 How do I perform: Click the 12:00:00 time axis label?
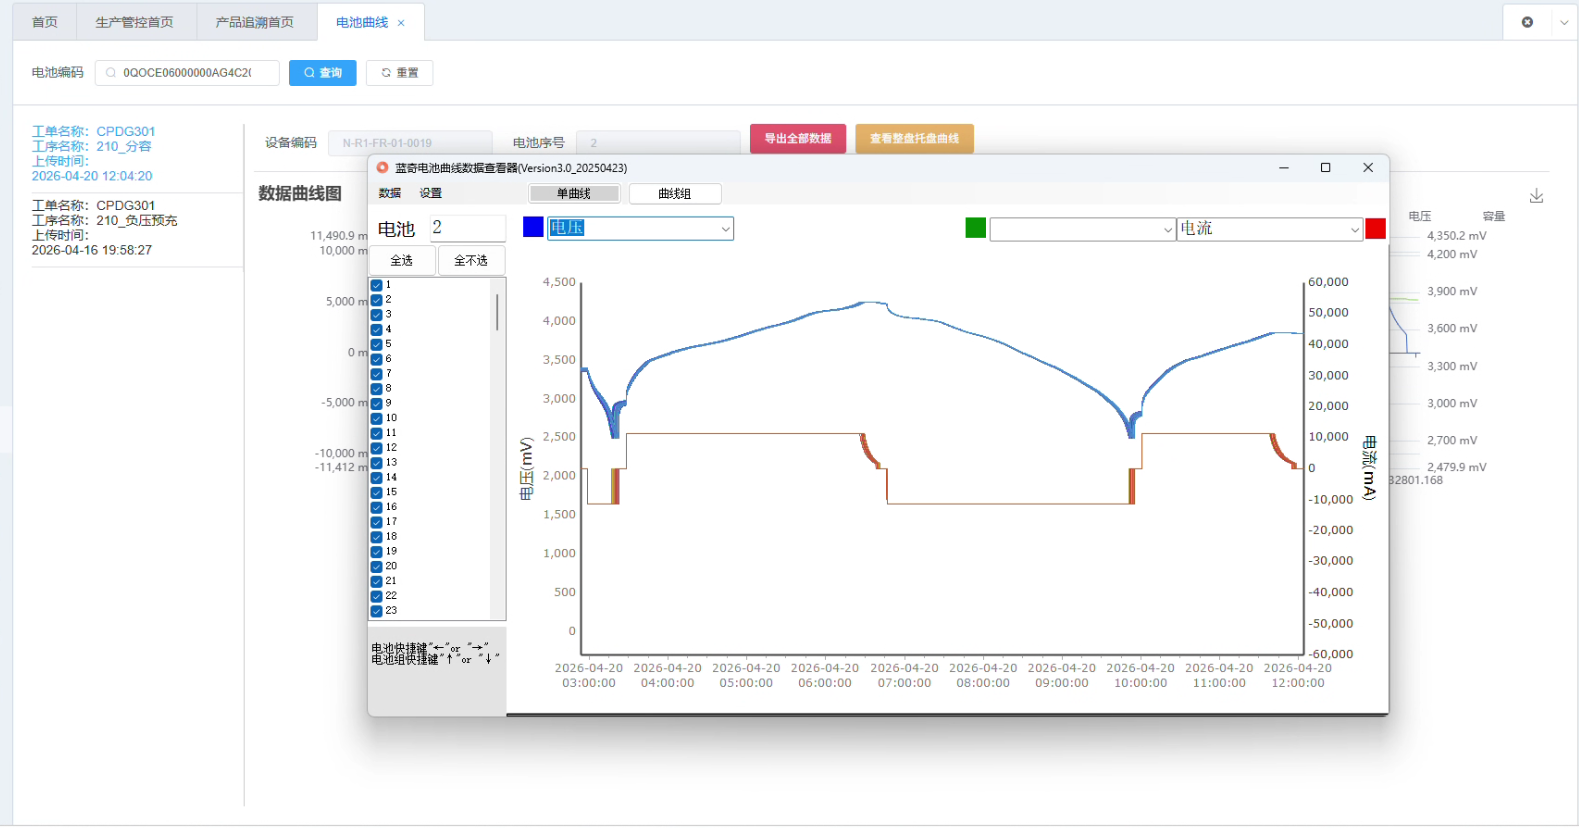point(1298,684)
